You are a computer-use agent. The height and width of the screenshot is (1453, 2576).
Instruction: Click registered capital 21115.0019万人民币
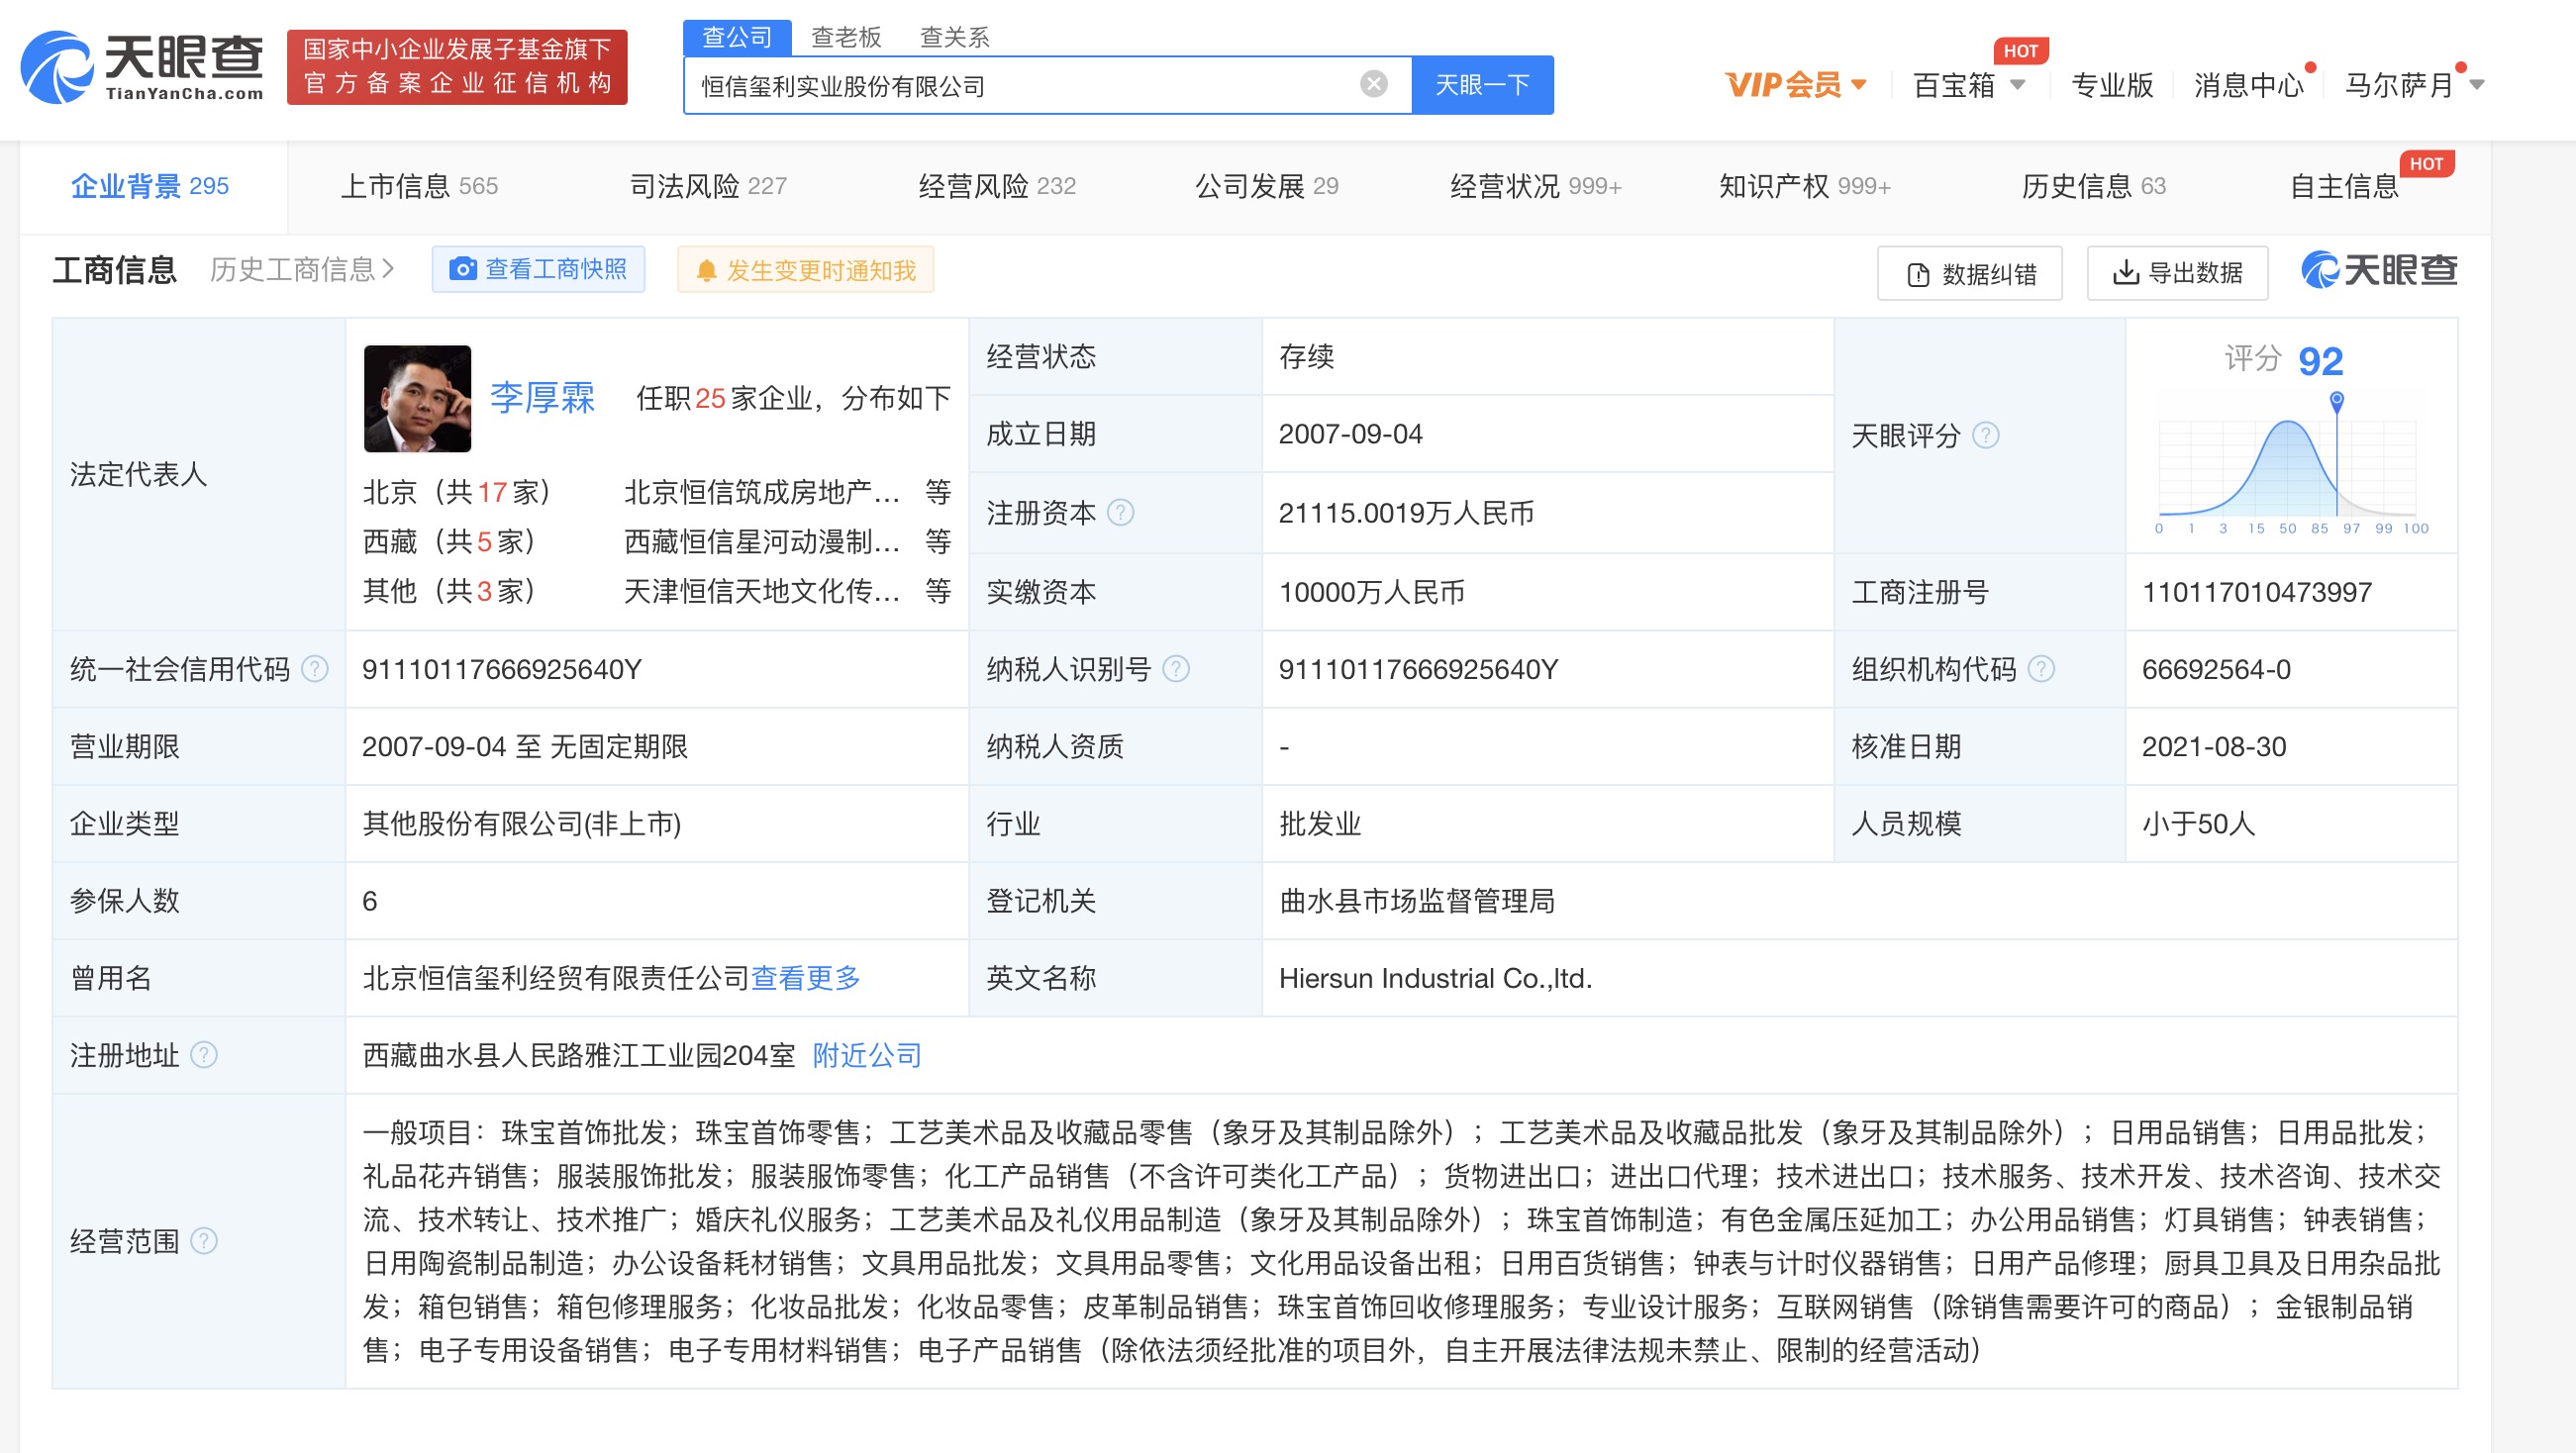click(x=1406, y=513)
